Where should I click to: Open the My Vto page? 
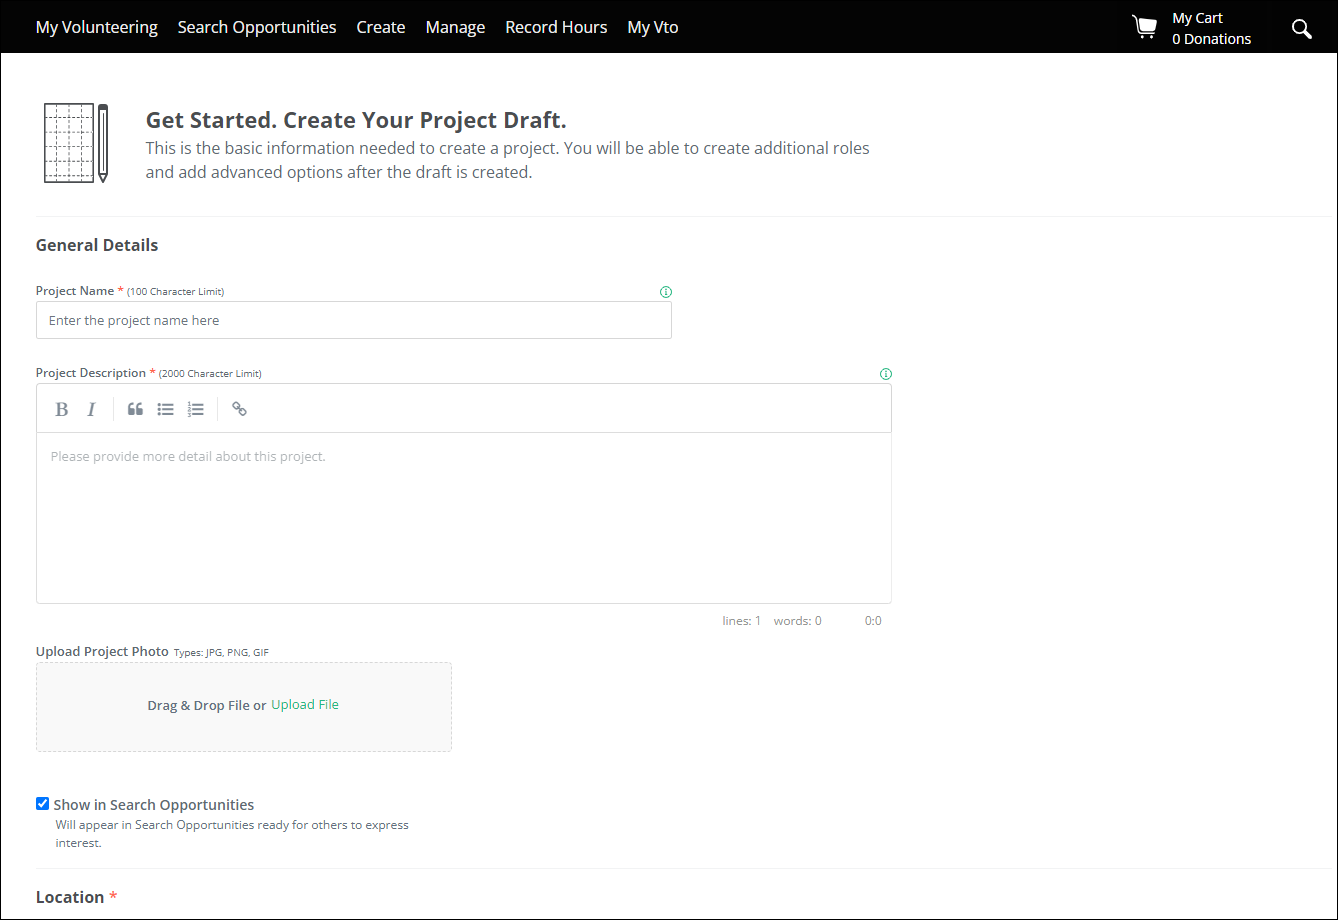[653, 27]
